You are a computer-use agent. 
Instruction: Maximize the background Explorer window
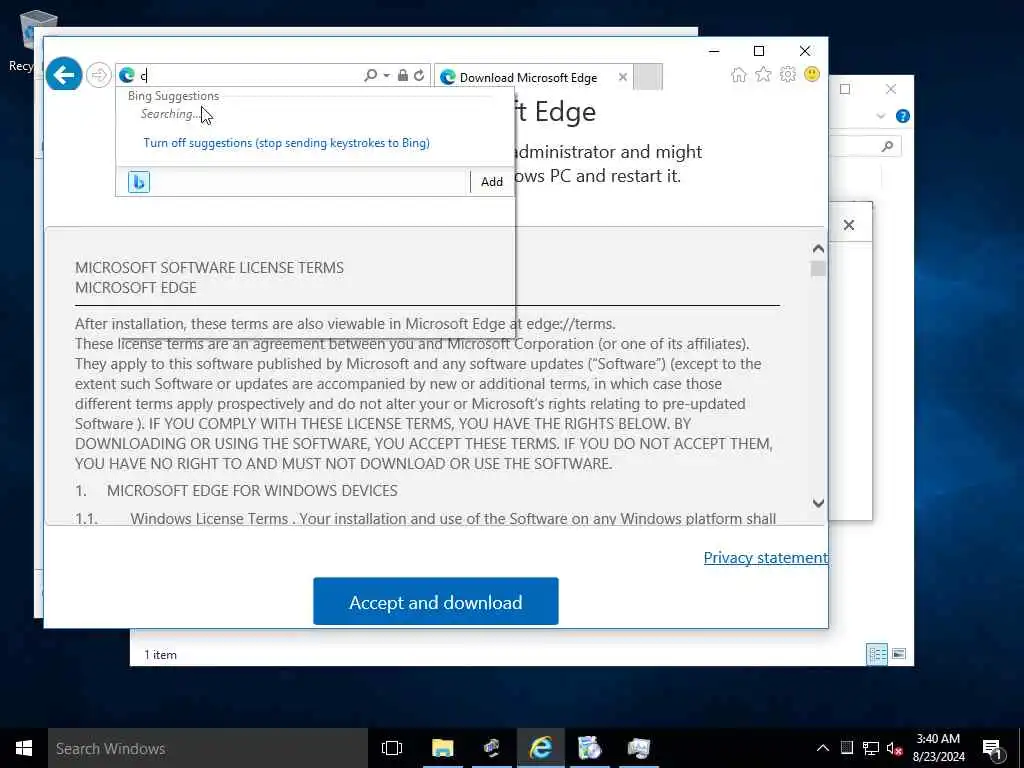pyautogui.click(x=845, y=89)
